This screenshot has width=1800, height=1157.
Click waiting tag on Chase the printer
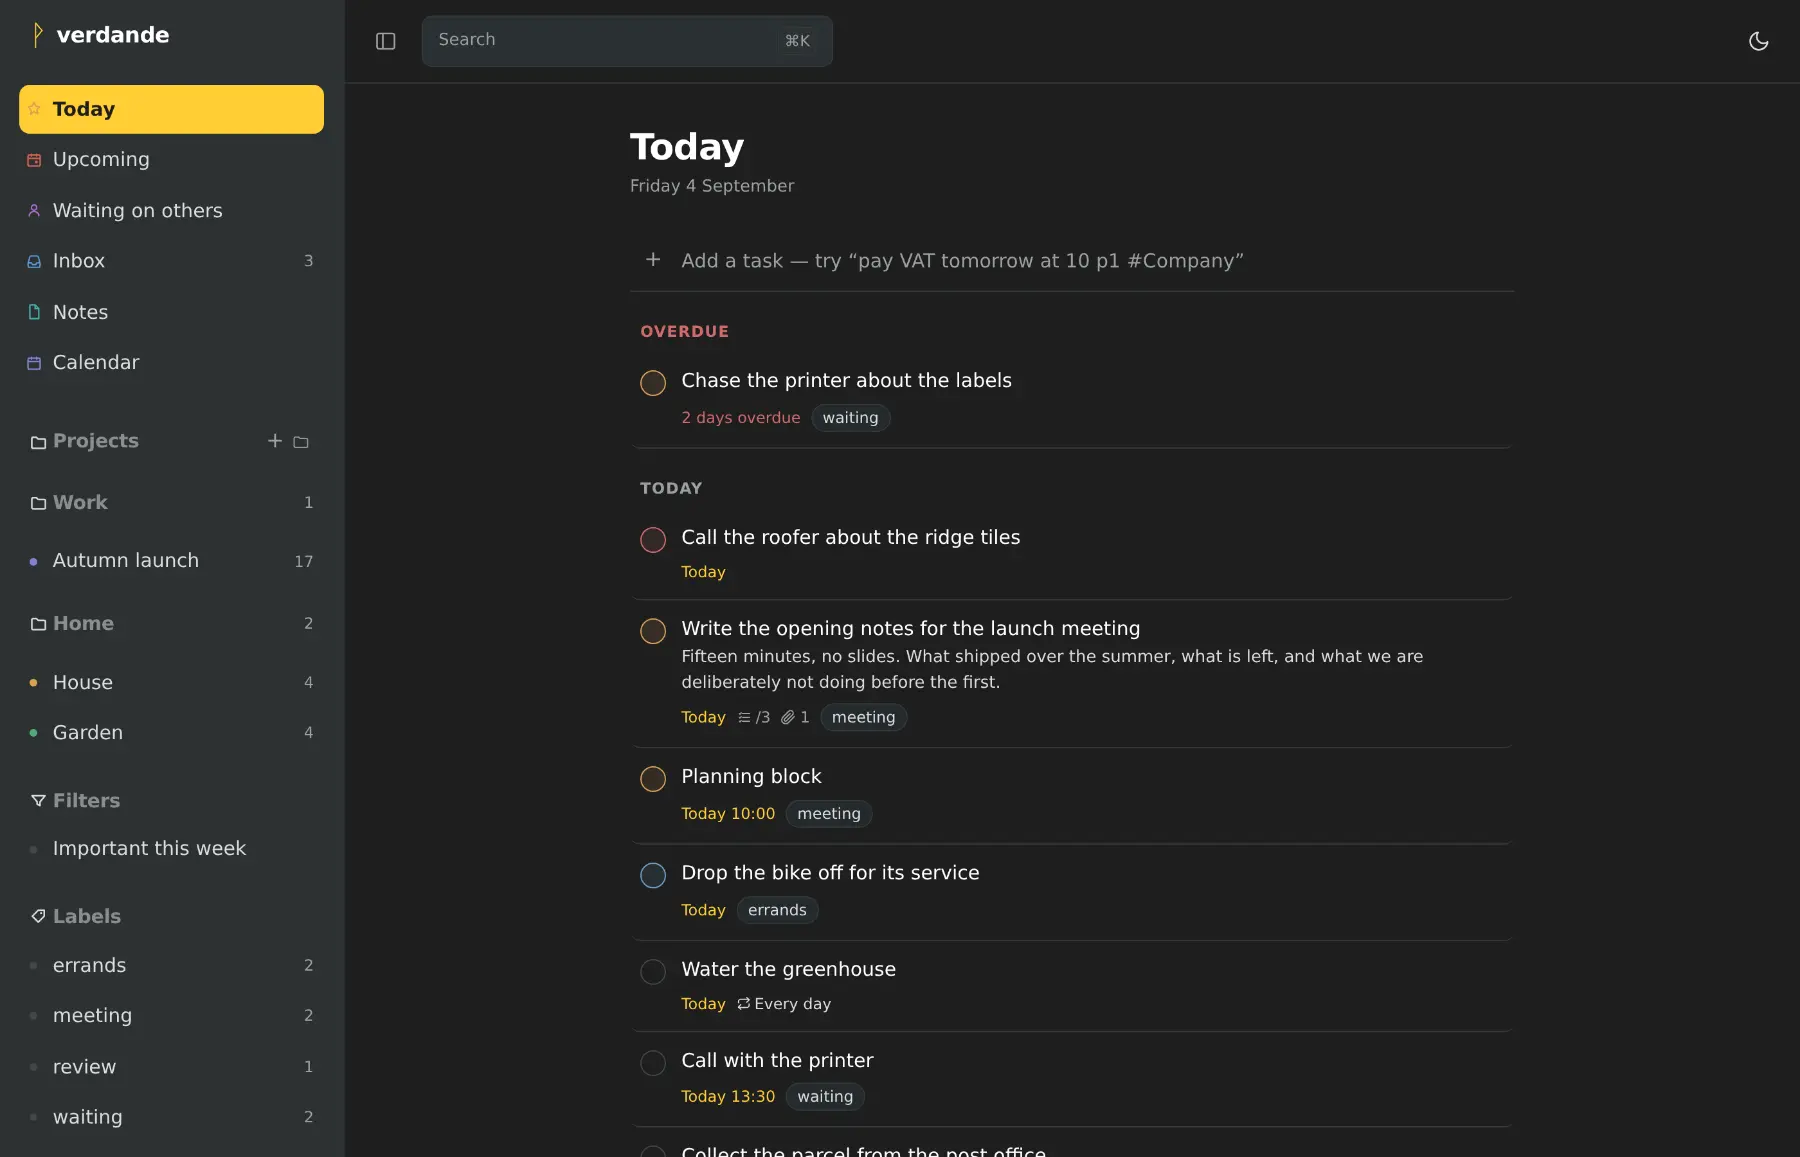click(x=850, y=418)
